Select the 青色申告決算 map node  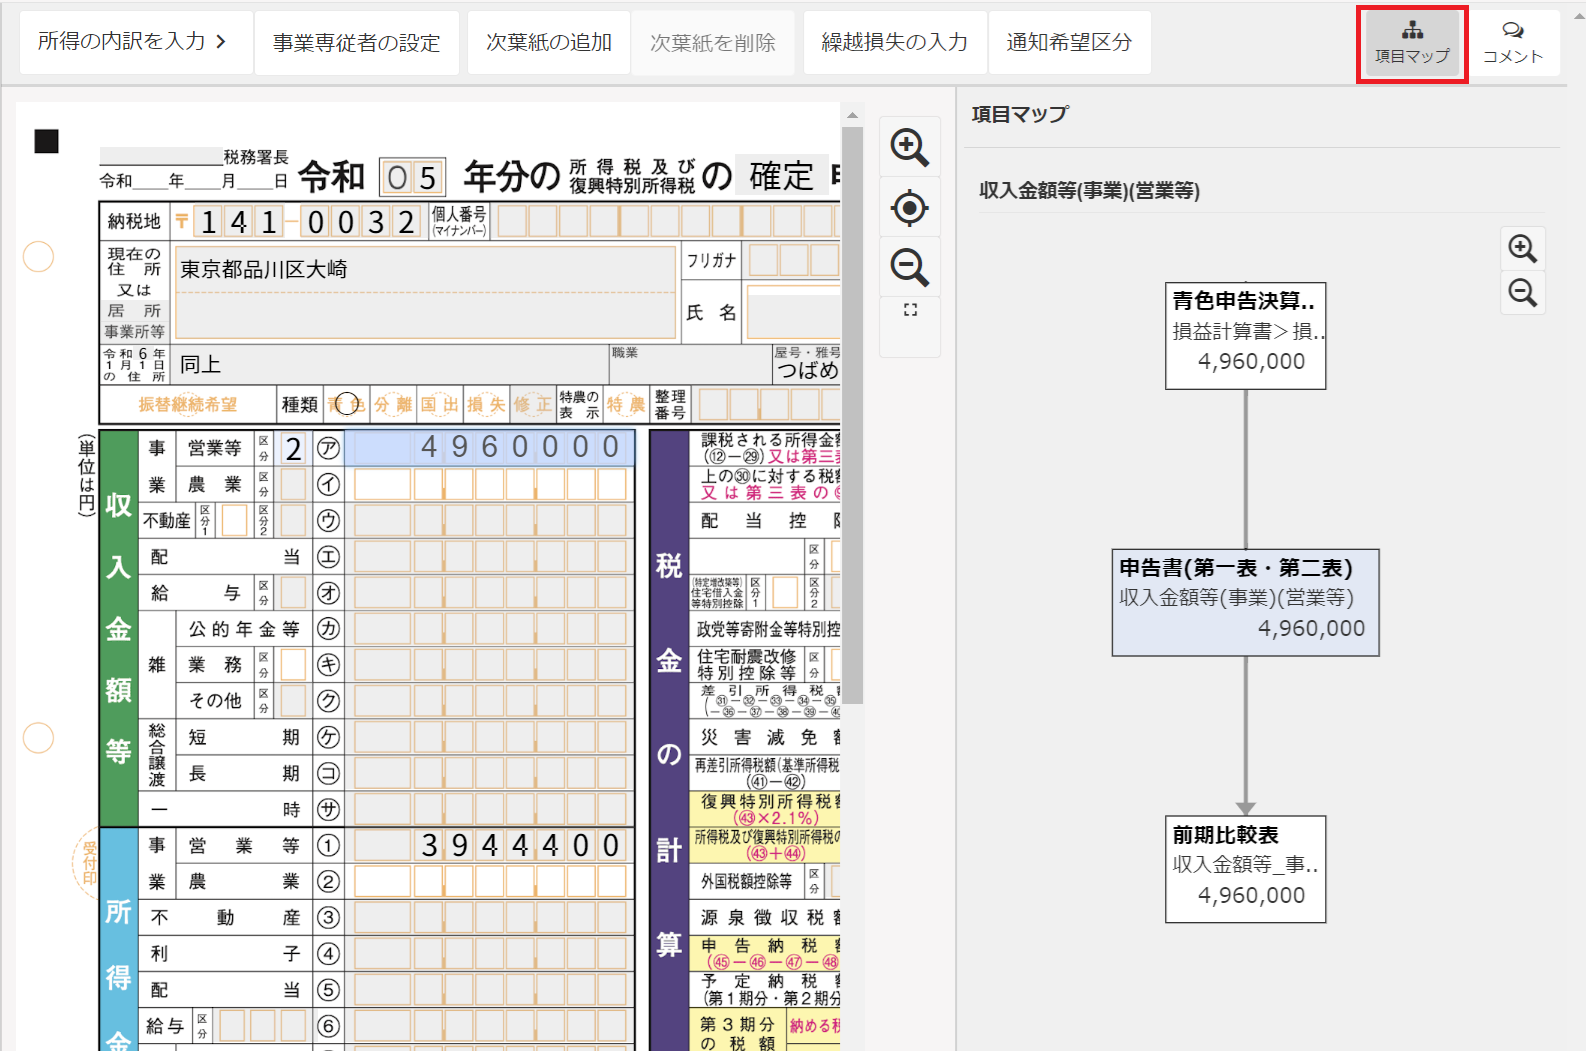point(1245,336)
